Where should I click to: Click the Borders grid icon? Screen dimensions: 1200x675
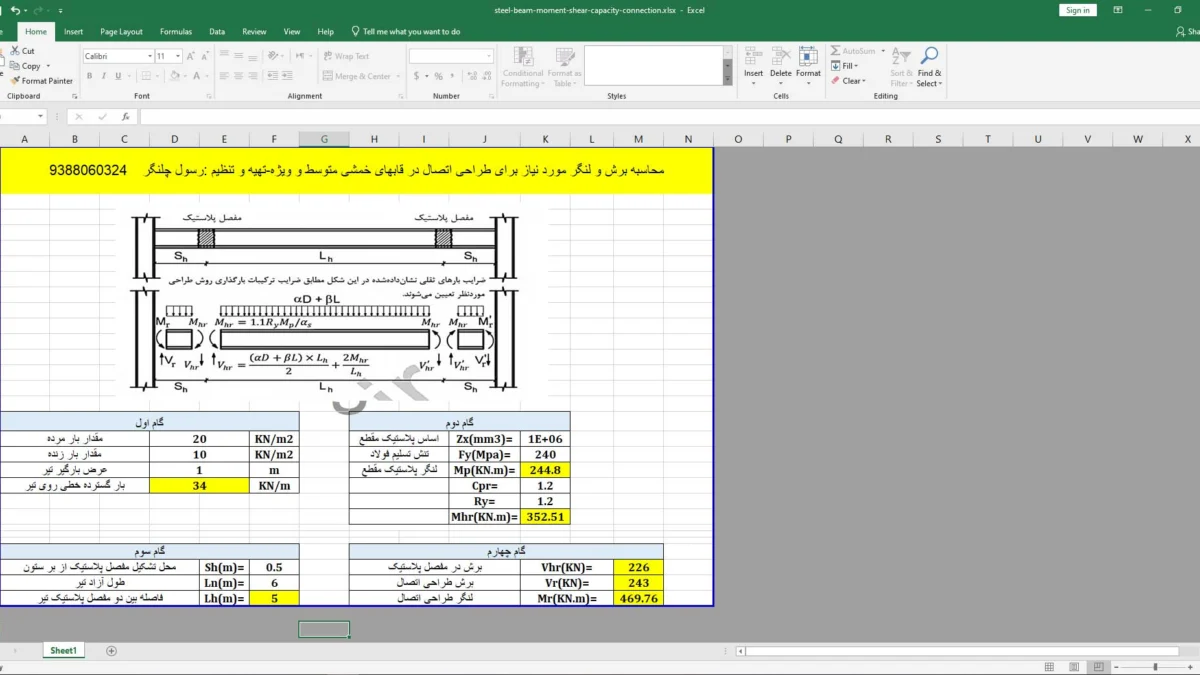(x=146, y=76)
